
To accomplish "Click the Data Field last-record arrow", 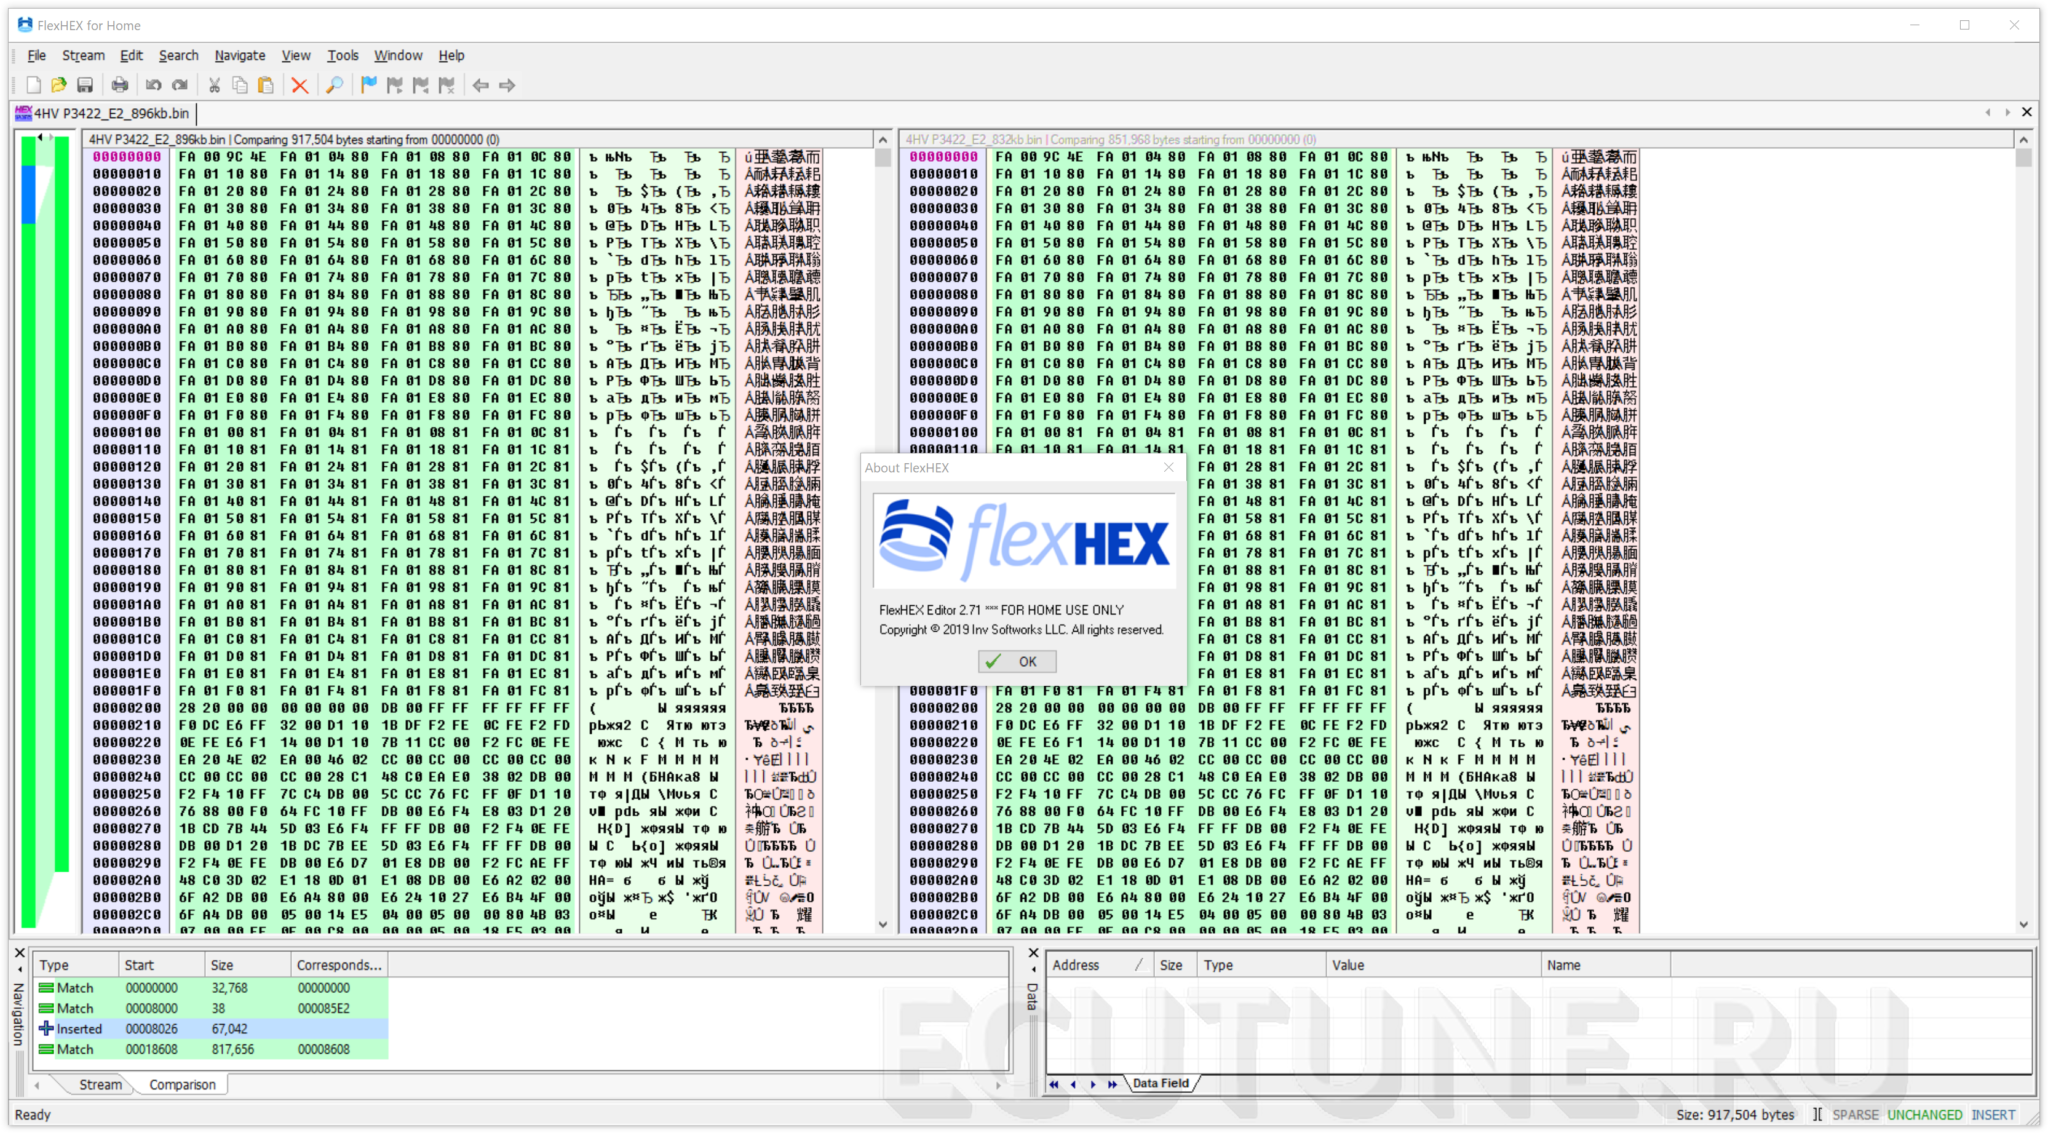I will point(1112,1084).
